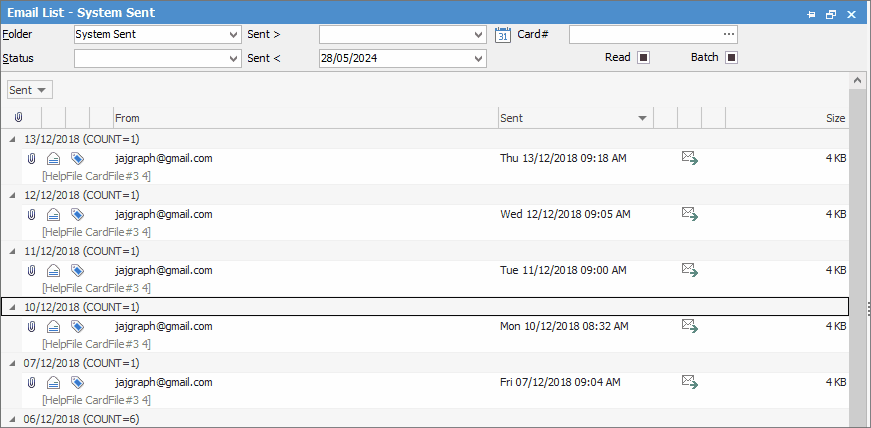Screen dimensions: 871x428
Task: Select jajgraph@gmail.com in the 12/12/2018 row
Action: coord(164,214)
